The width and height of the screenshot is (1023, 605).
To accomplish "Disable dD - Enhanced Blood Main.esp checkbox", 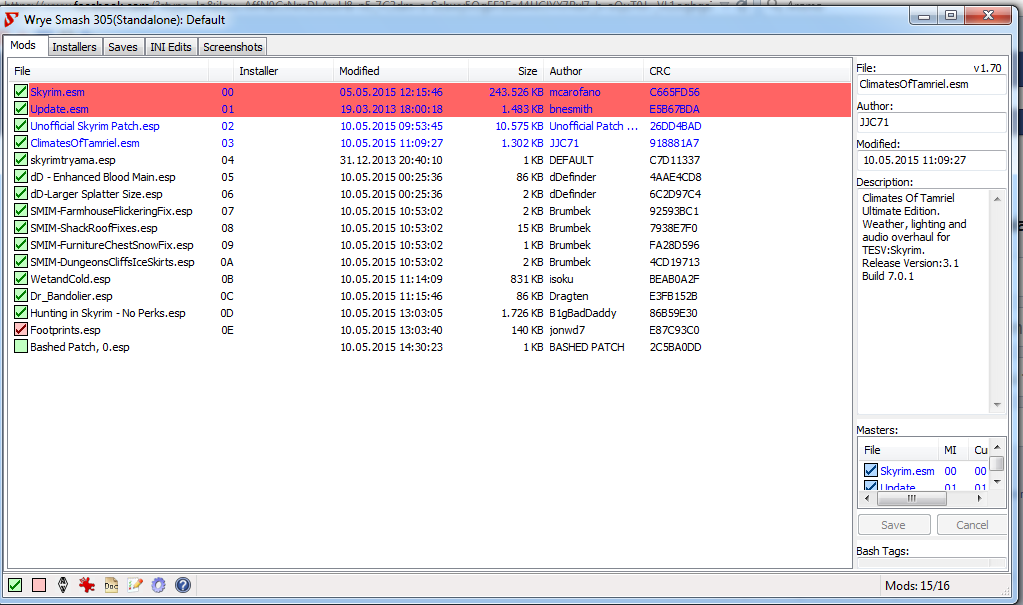I will (21, 176).
